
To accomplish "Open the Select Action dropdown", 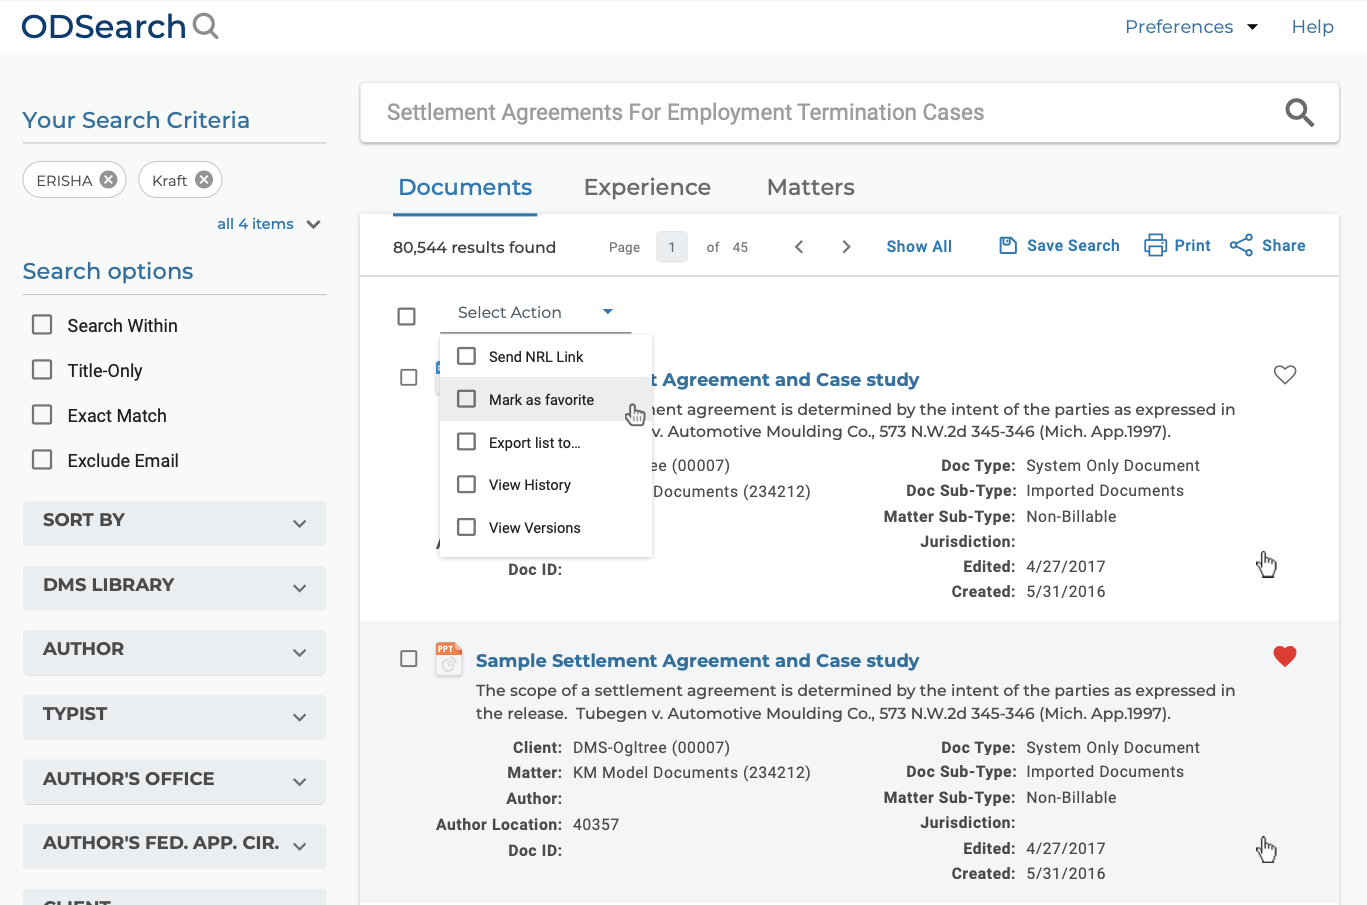I will tap(535, 313).
